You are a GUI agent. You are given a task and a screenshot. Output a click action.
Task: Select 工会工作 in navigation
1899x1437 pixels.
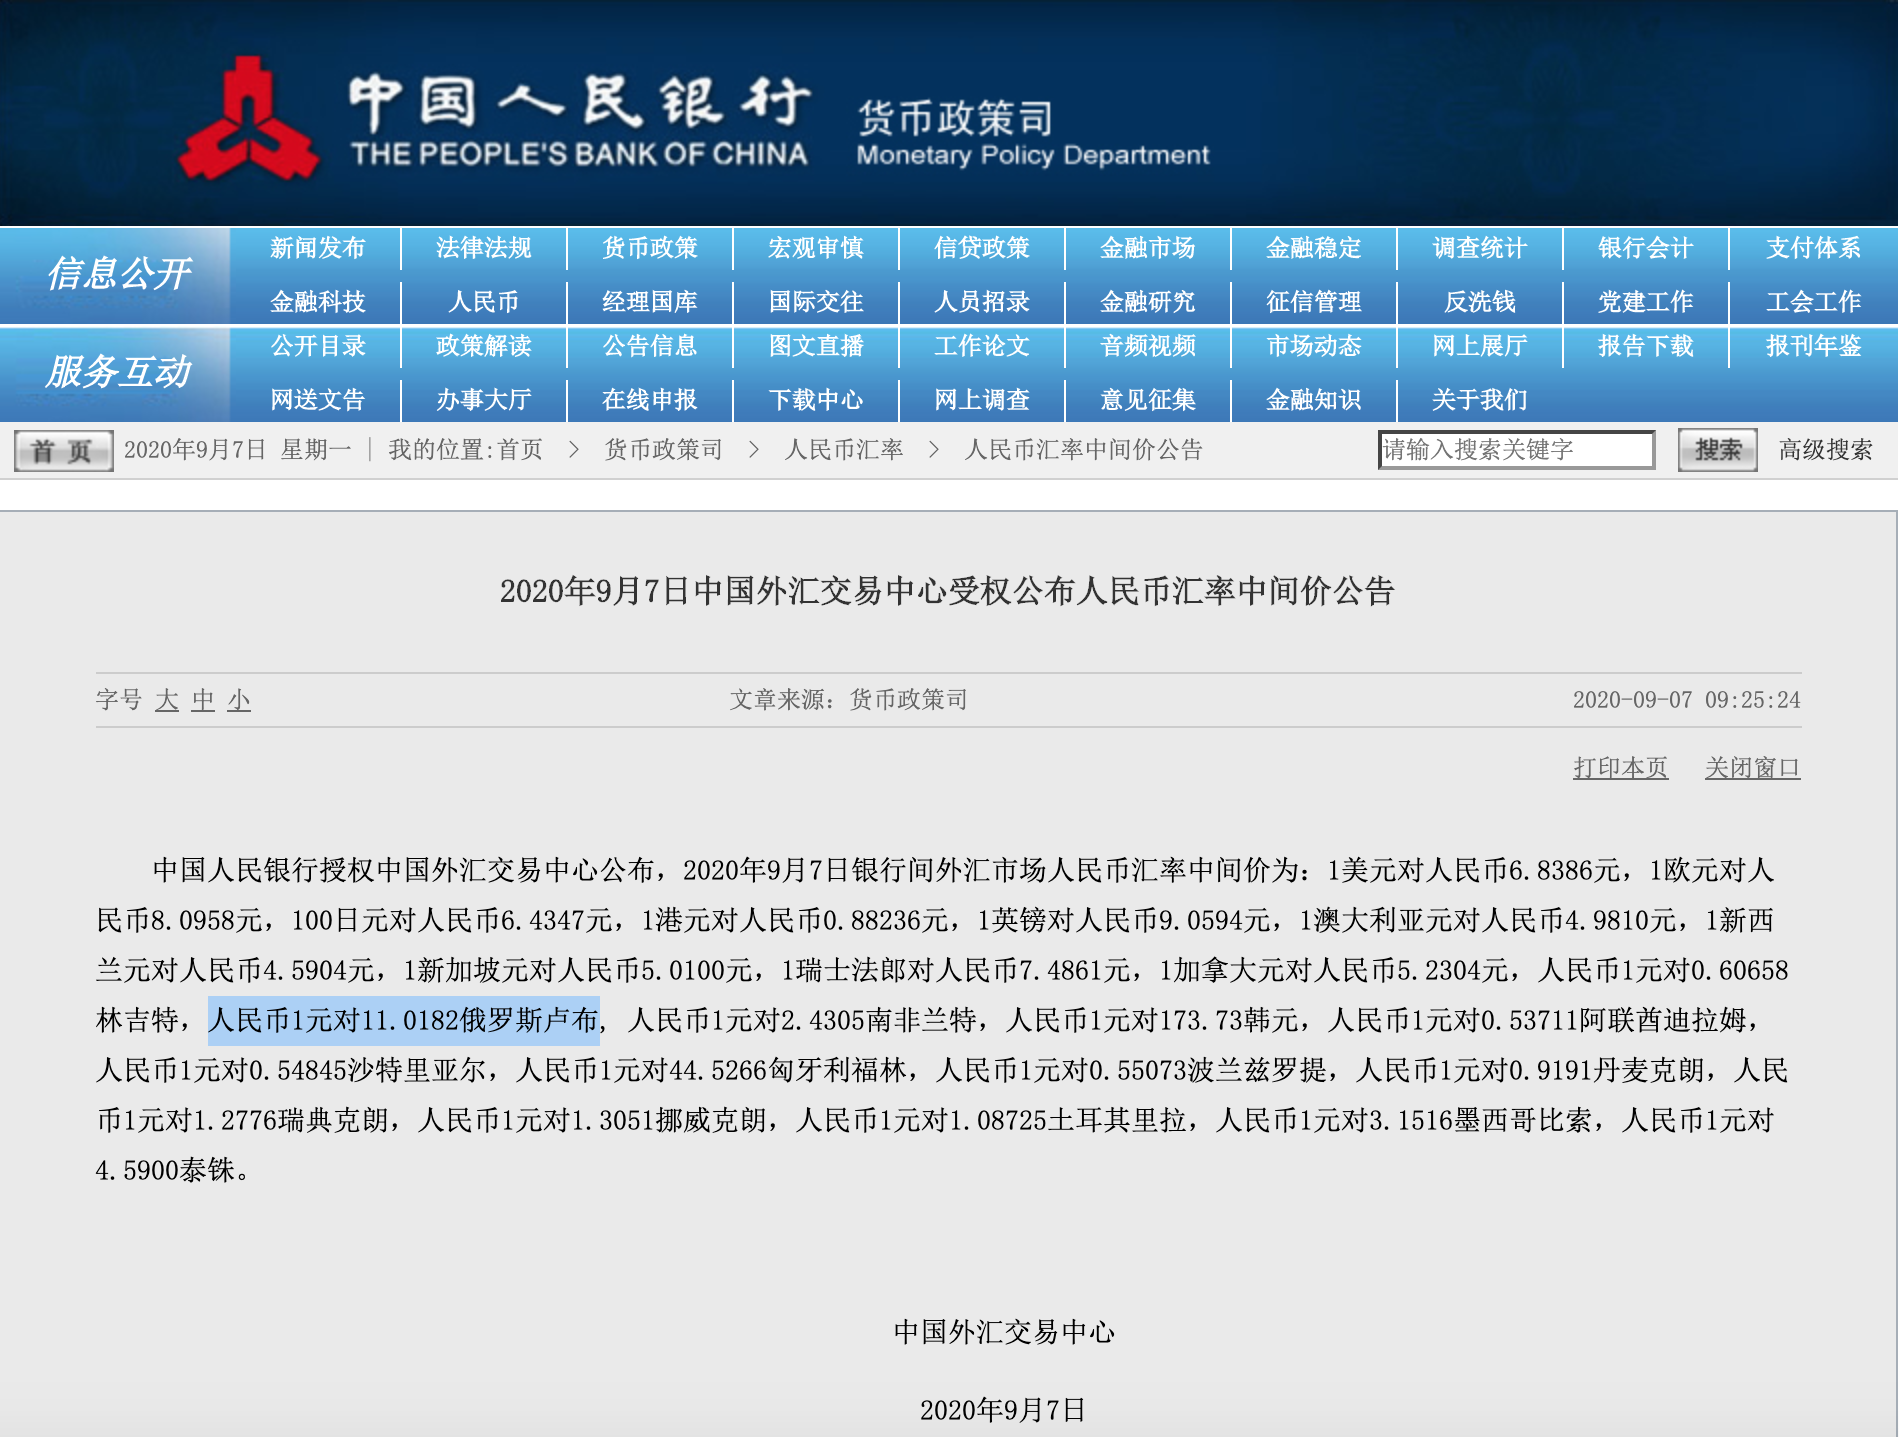click(x=1813, y=302)
